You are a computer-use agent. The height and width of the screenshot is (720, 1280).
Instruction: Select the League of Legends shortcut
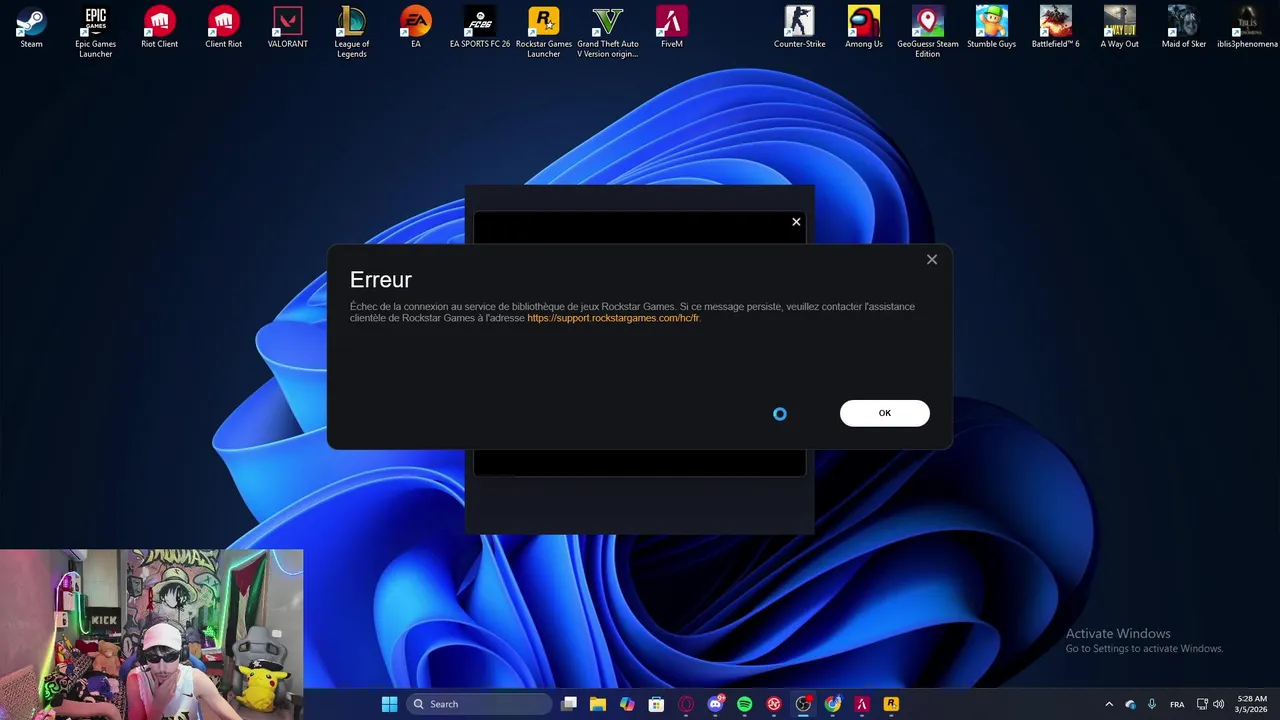click(351, 32)
